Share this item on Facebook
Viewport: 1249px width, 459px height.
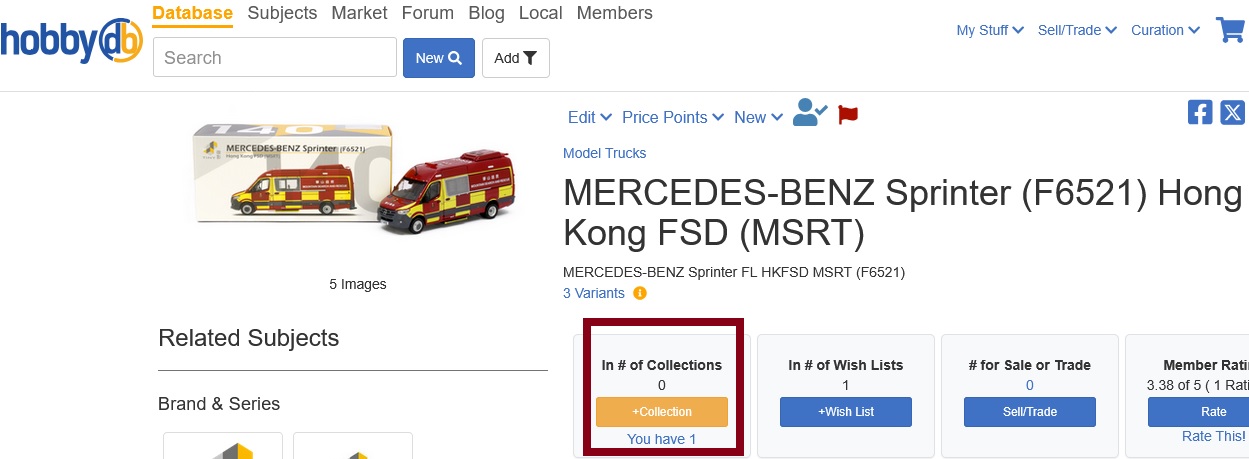tap(1200, 112)
